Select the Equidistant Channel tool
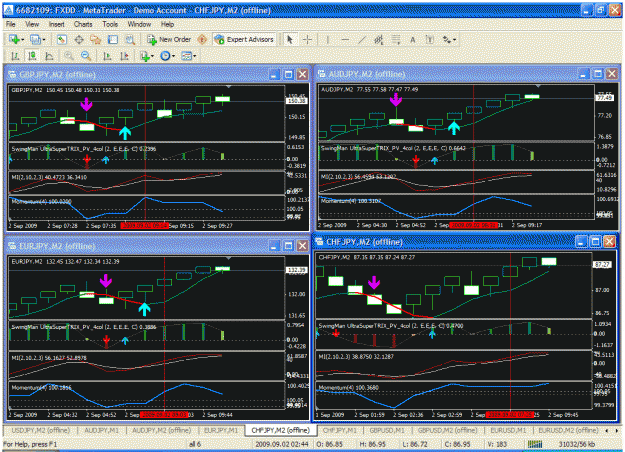 tap(379, 39)
